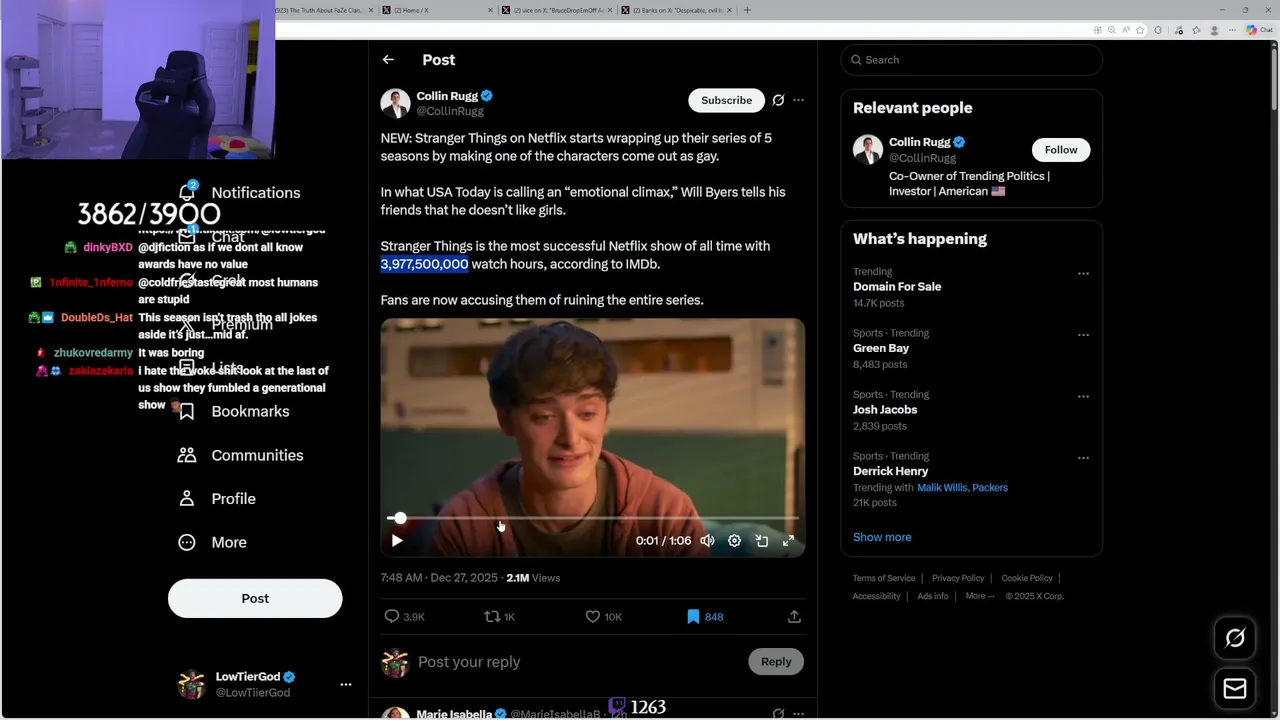Open LowTierGod account menu dots
1280x720 pixels.
click(x=346, y=685)
